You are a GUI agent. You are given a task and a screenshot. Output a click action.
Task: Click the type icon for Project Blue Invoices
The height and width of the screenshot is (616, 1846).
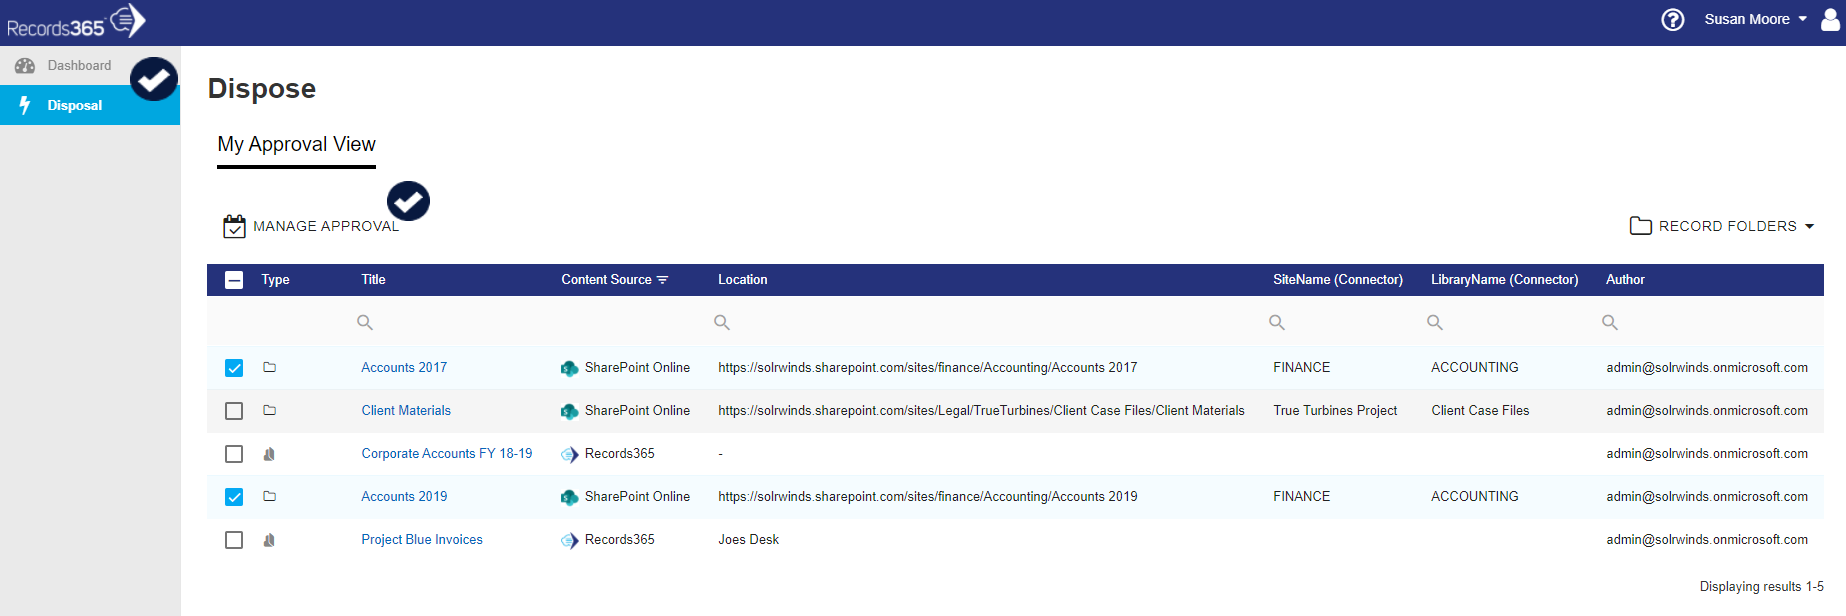pyautogui.click(x=269, y=540)
